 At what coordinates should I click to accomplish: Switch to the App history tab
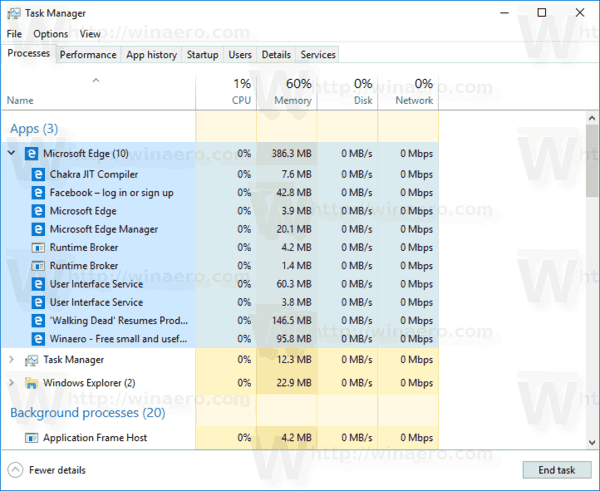152,55
